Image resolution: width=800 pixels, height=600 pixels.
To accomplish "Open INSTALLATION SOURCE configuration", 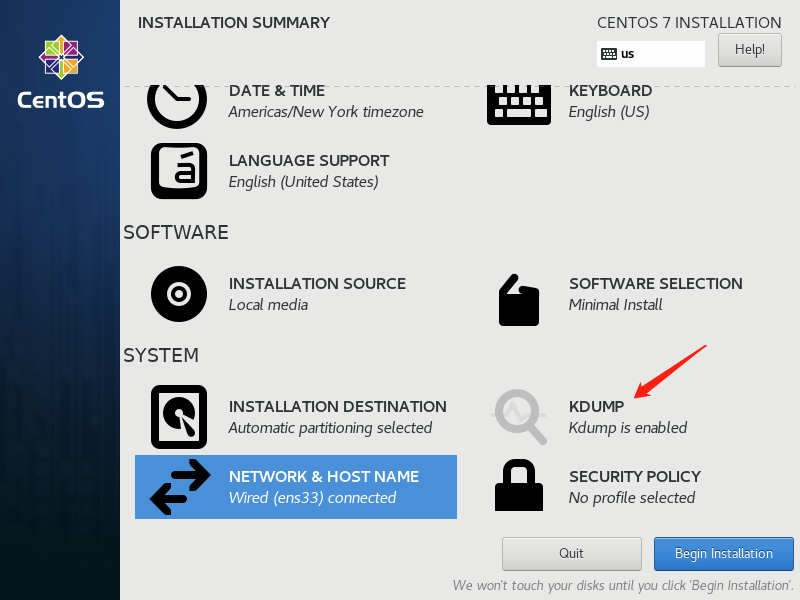I will (x=317, y=284).
